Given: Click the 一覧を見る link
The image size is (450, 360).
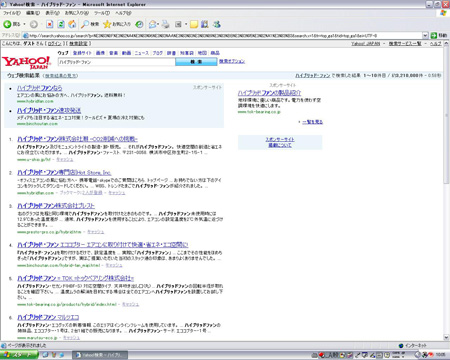Looking at the screenshot, I should 312,122.
